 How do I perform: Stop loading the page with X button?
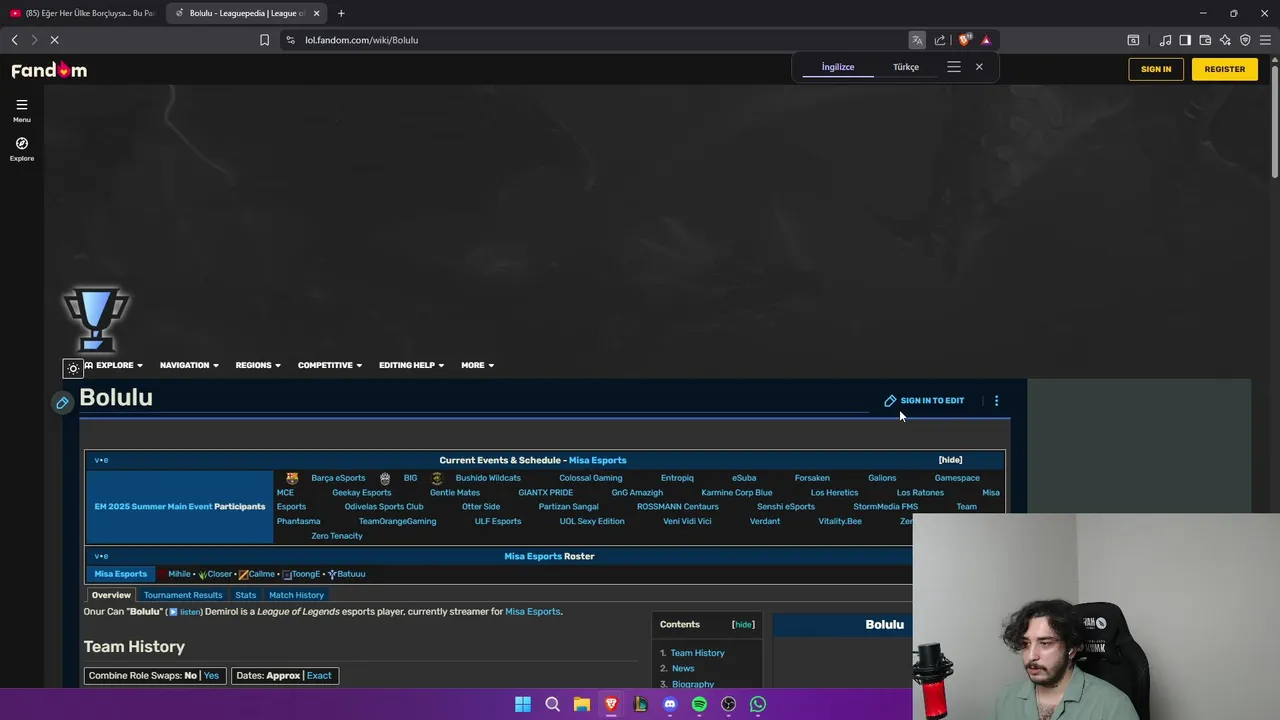point(54,40)
